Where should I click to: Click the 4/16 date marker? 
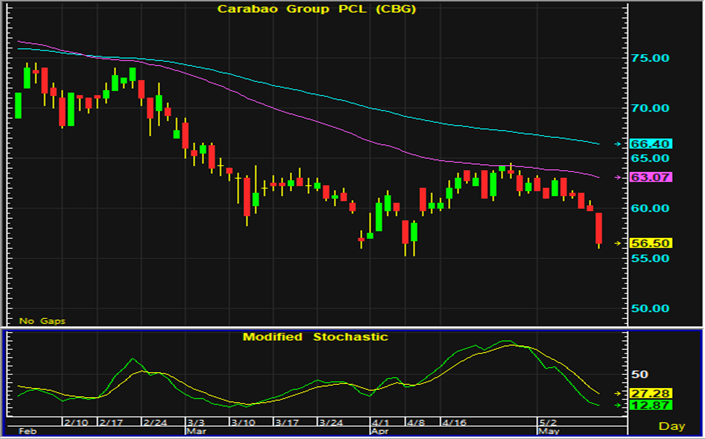(453, 423)
